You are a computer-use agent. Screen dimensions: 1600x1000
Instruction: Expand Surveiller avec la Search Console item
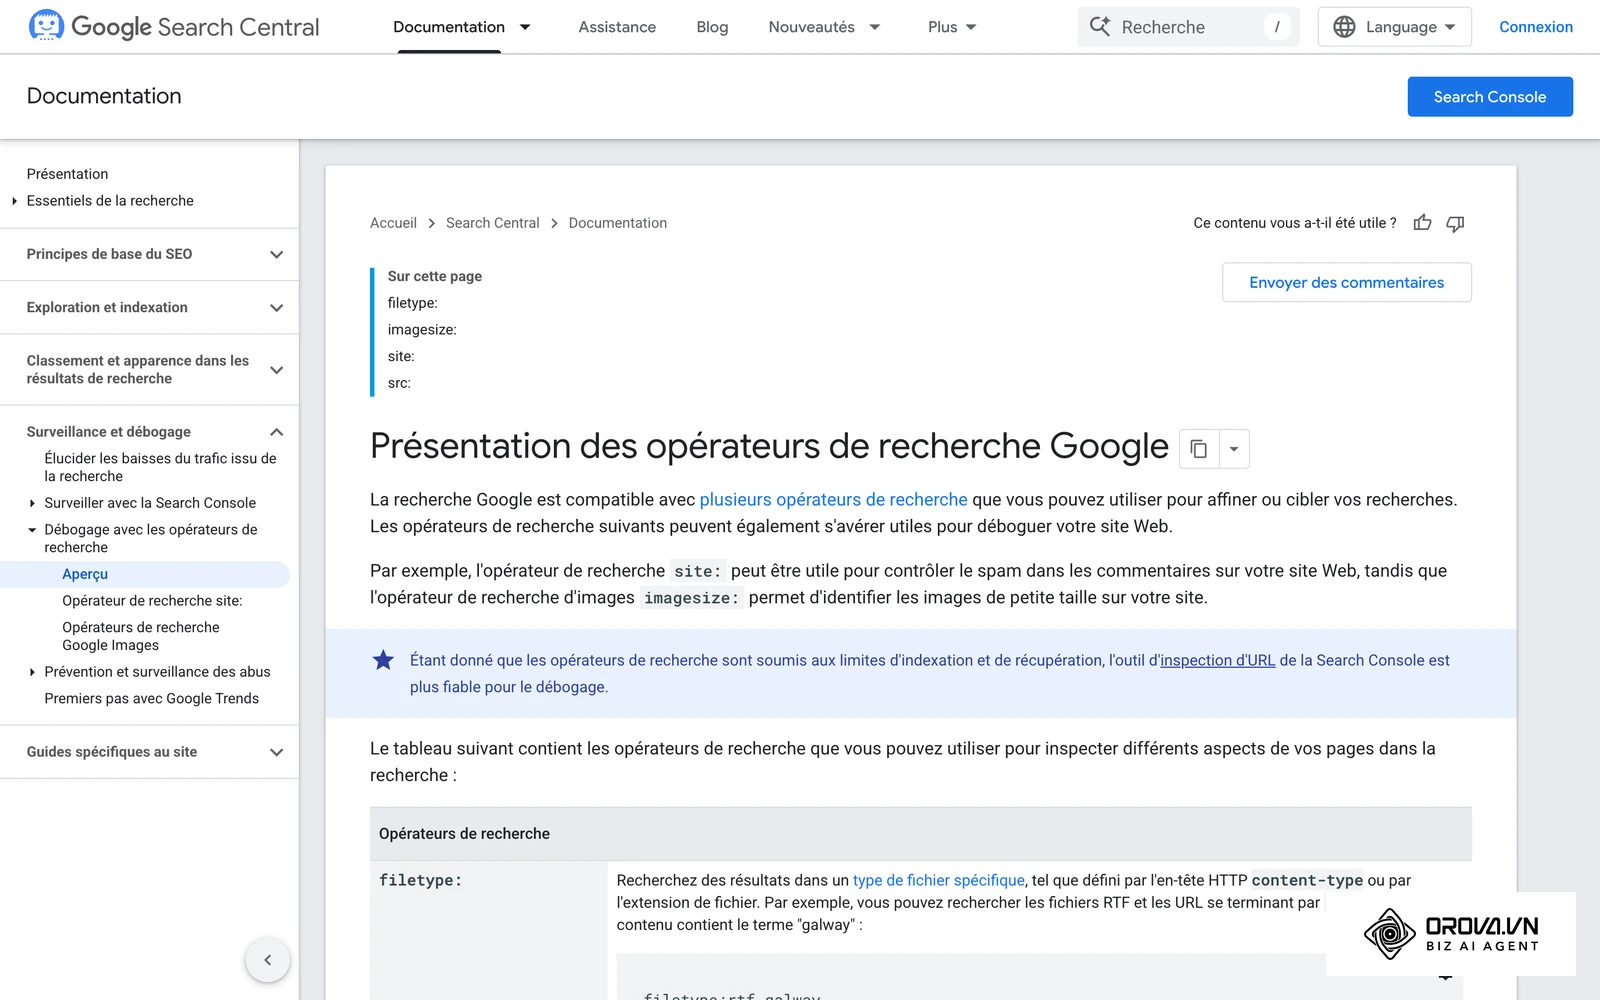coord(32,503)
